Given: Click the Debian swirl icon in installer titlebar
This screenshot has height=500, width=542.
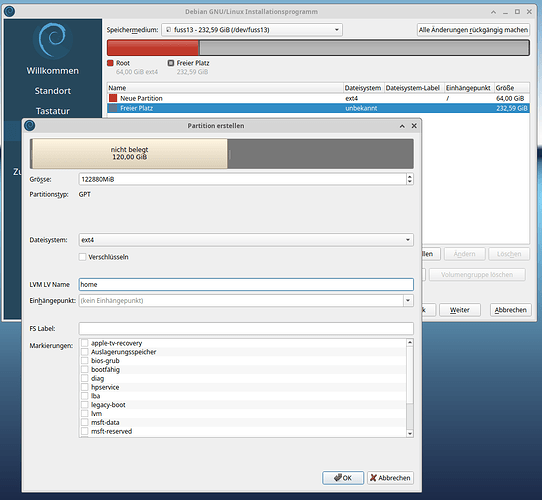Looking at the screenshot, I should coord(9,11).
